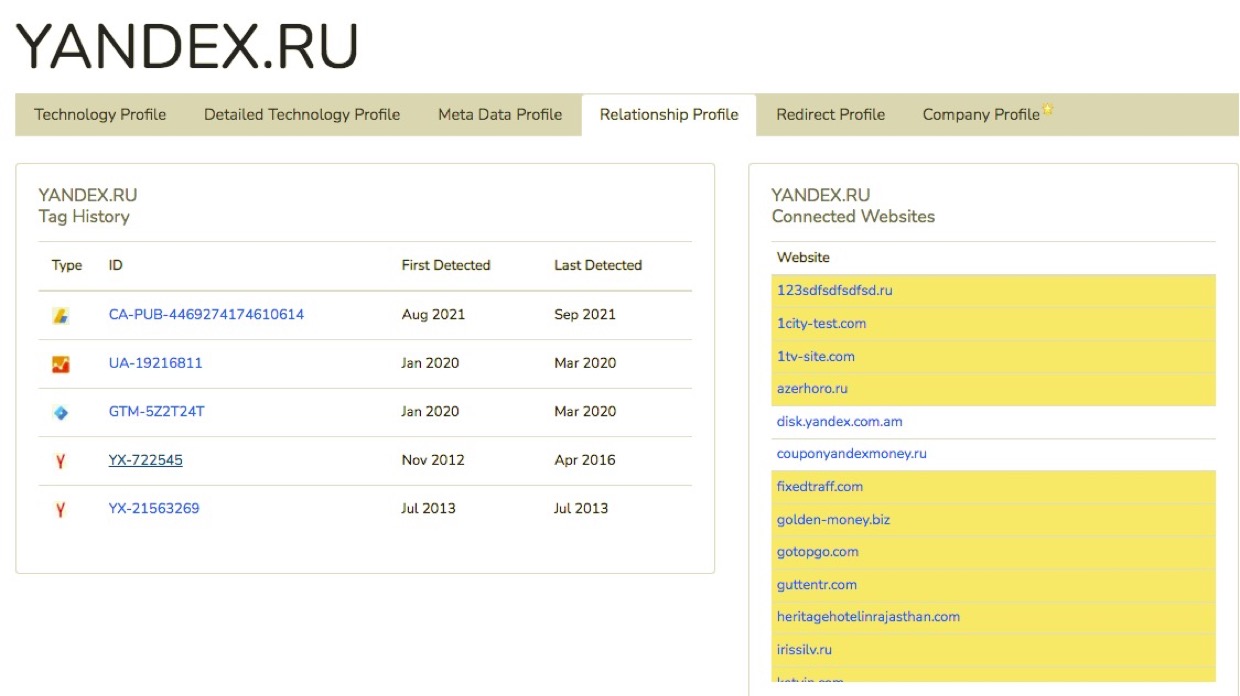Click Jan 2020 date in UA-19216811 row
Viewport: 1240px width, 696px height.
431,364
